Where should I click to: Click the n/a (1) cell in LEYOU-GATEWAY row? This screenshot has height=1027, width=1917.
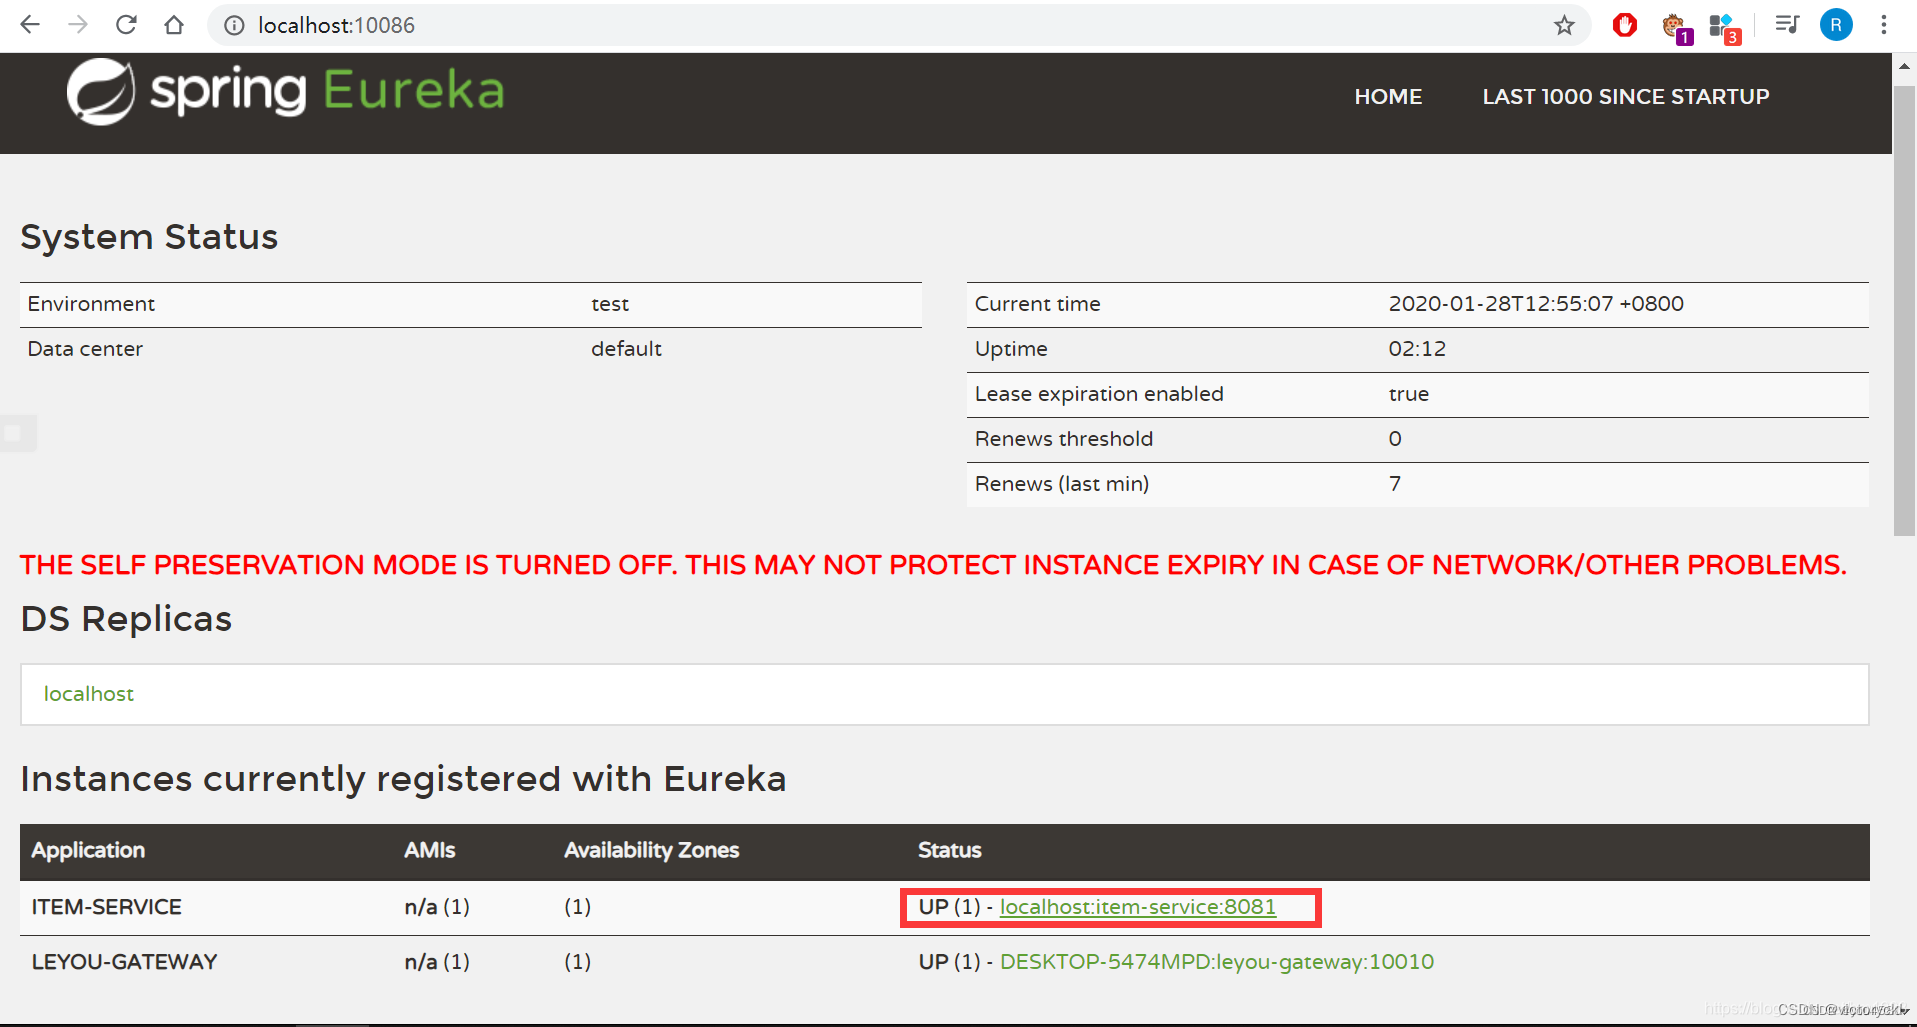(x=437, y=962)
